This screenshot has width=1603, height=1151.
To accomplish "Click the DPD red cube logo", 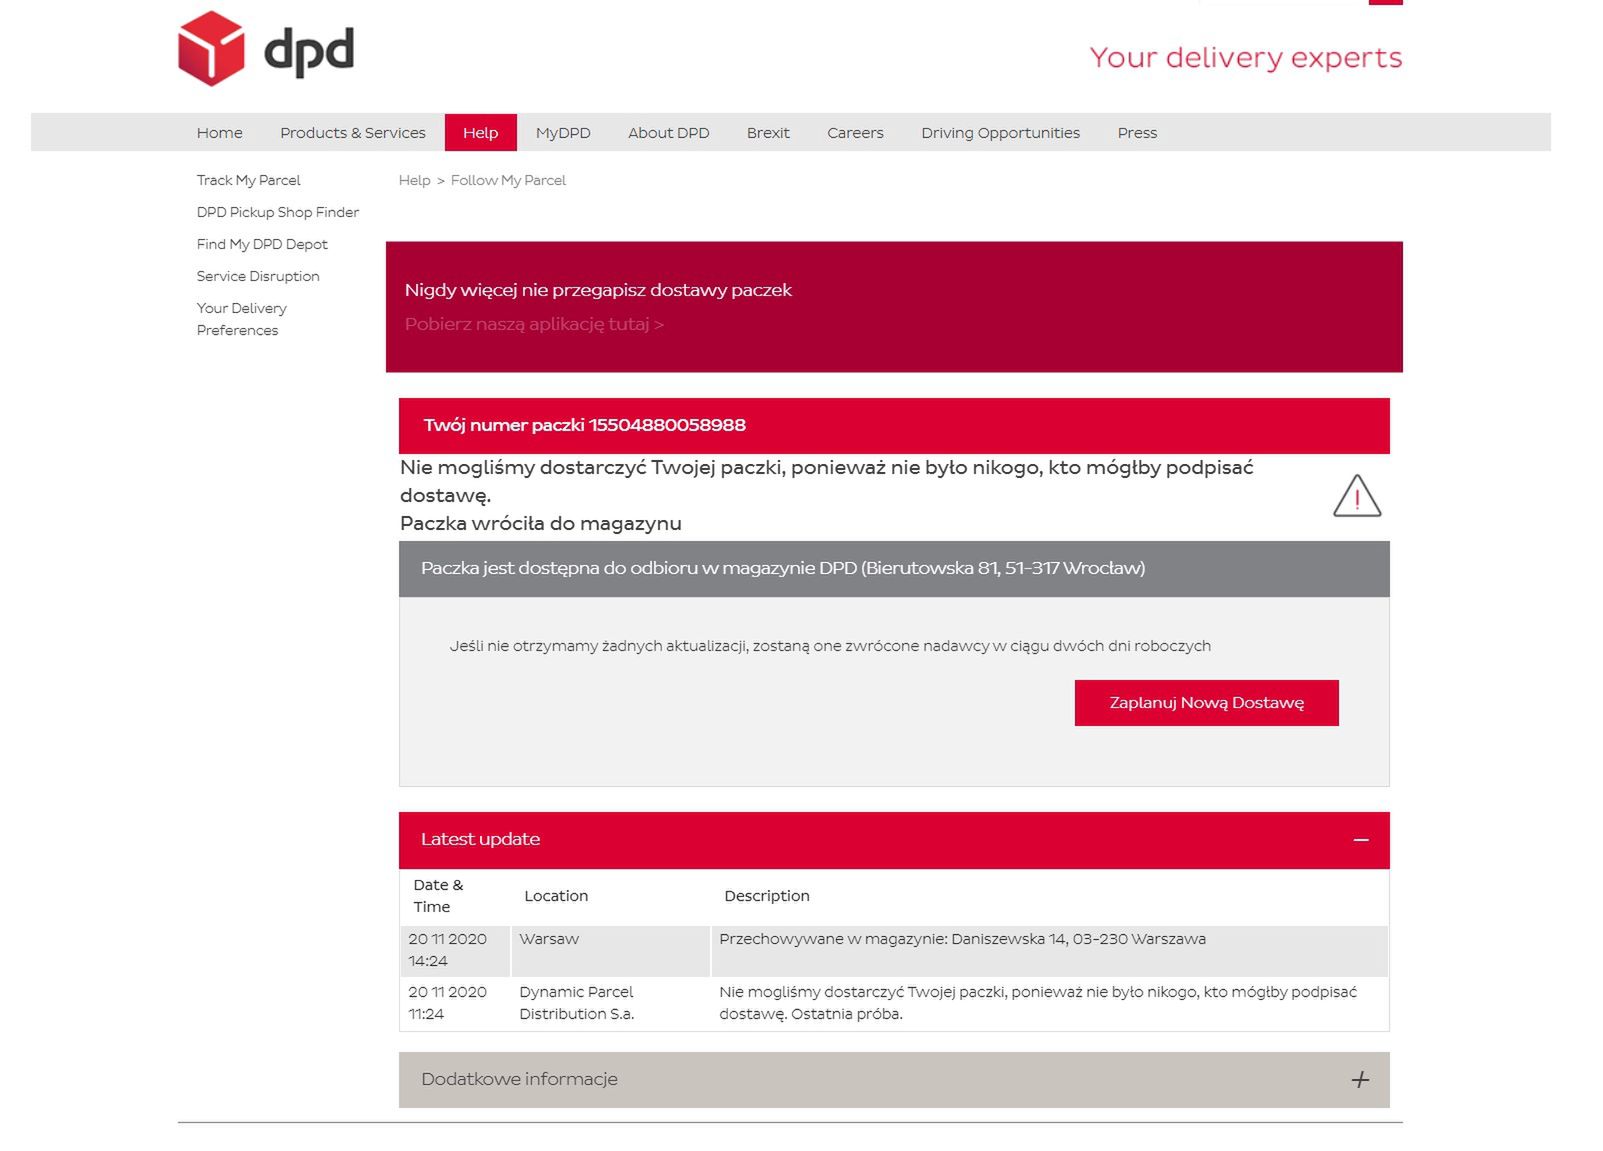I will click(211, 48).
